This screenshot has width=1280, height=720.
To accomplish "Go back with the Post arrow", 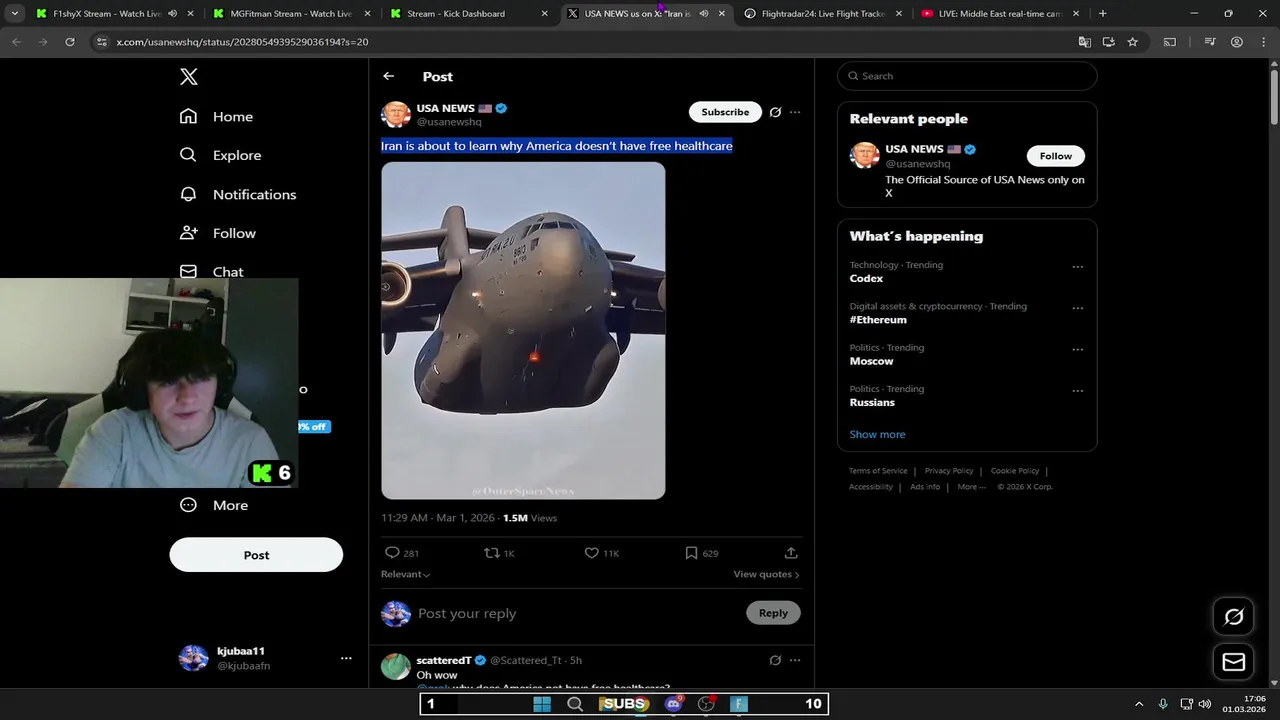I will coord(388,76).
